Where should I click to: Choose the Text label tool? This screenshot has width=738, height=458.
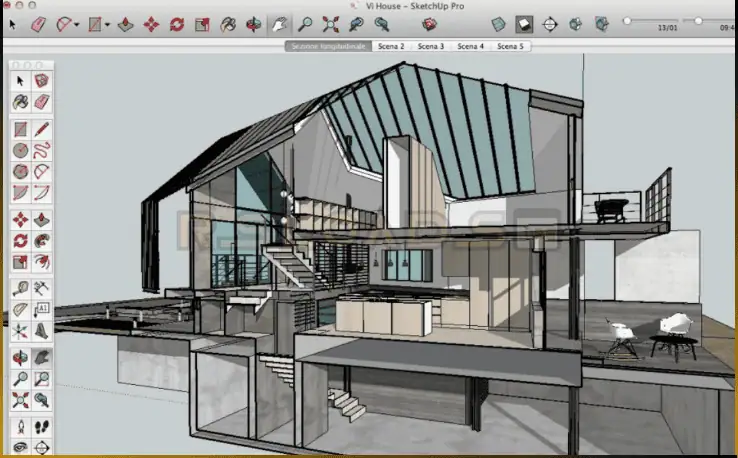pyautogui.click(x=41, y=310)
